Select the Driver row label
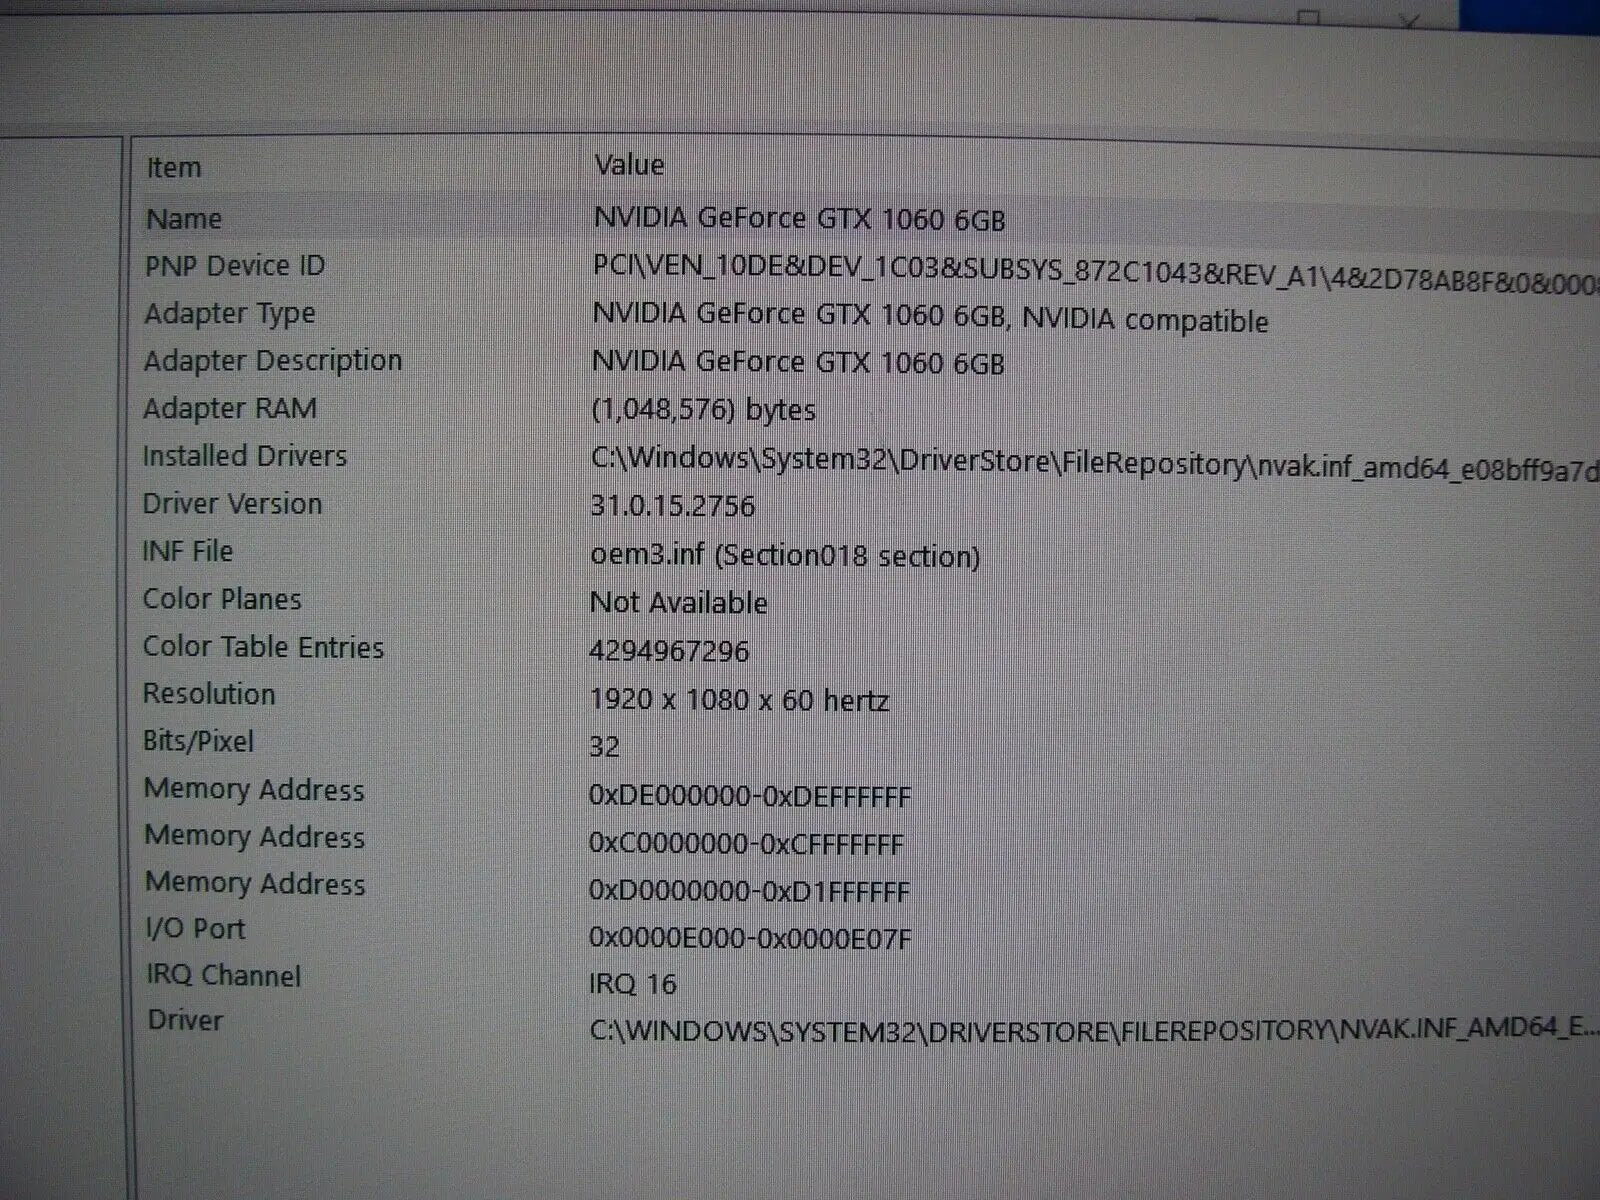This screenshot has width=1600, height=1200. (x=185, y=1020)
